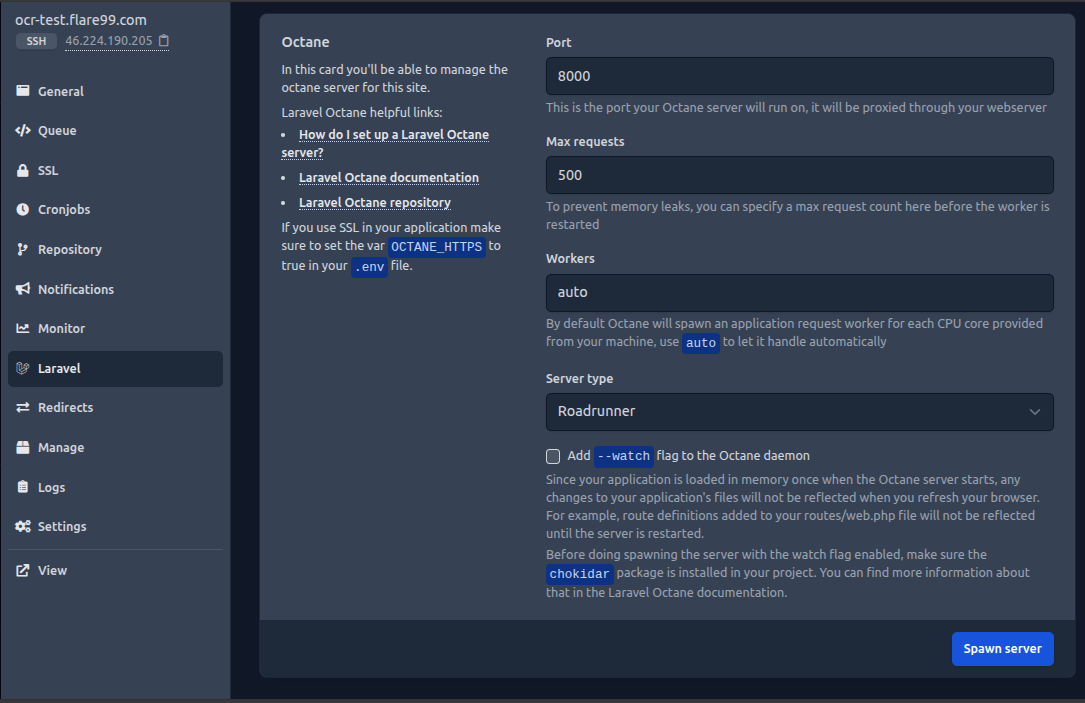Open the Manage sidebar item
Viewport: 1085px width, 703px height.
tap(61, 448)
